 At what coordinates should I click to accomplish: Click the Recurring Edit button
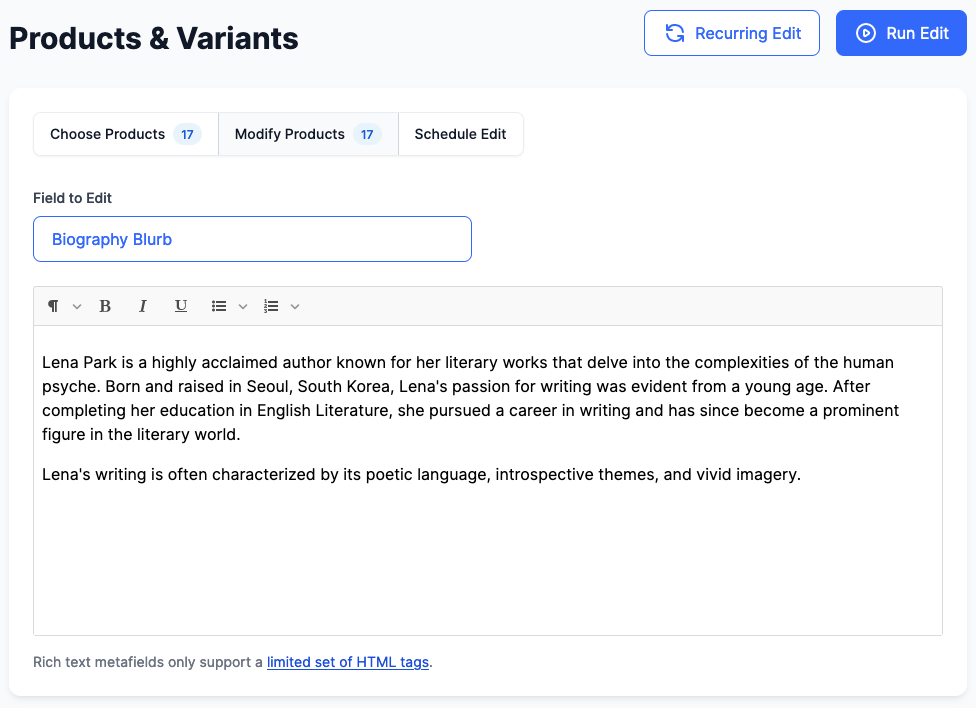point(731,33)
